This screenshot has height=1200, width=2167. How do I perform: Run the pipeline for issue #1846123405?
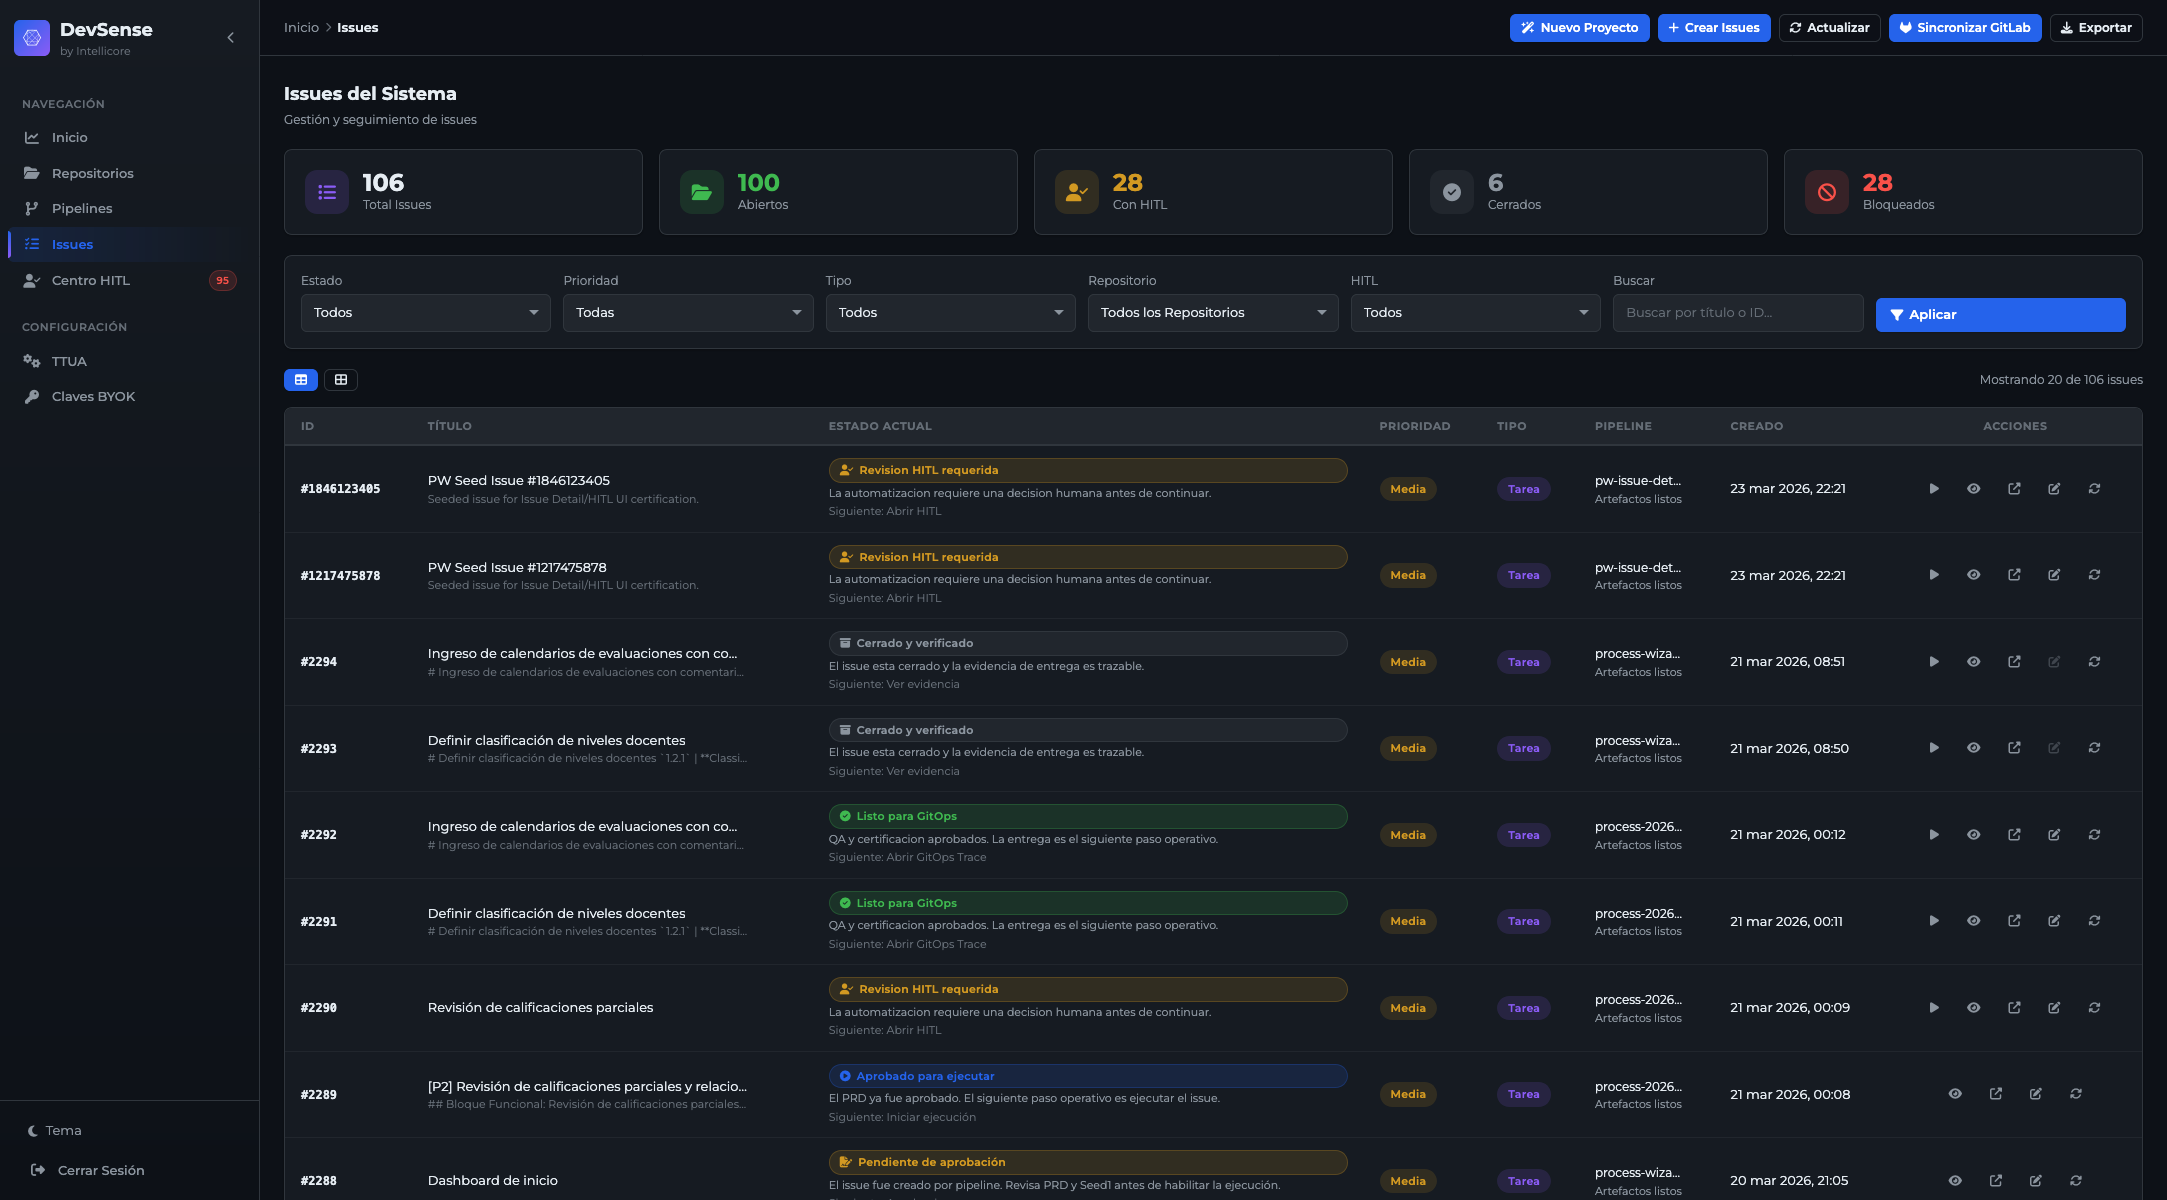pyautogui.click(x=1933, y=489)
